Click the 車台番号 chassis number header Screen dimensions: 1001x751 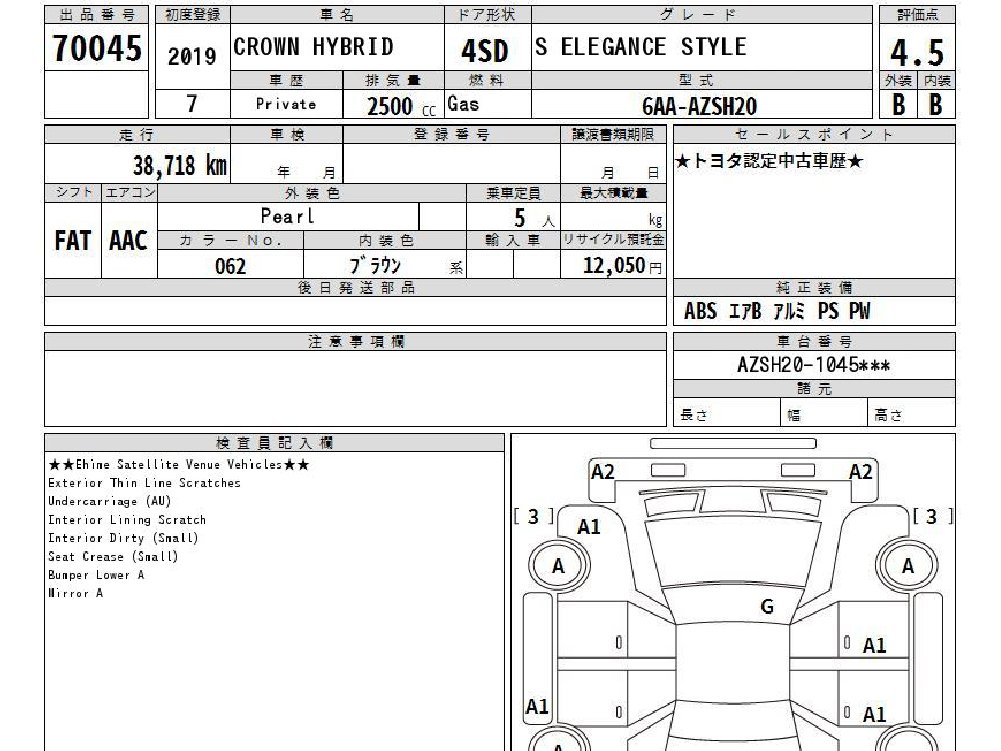(814, 342)
